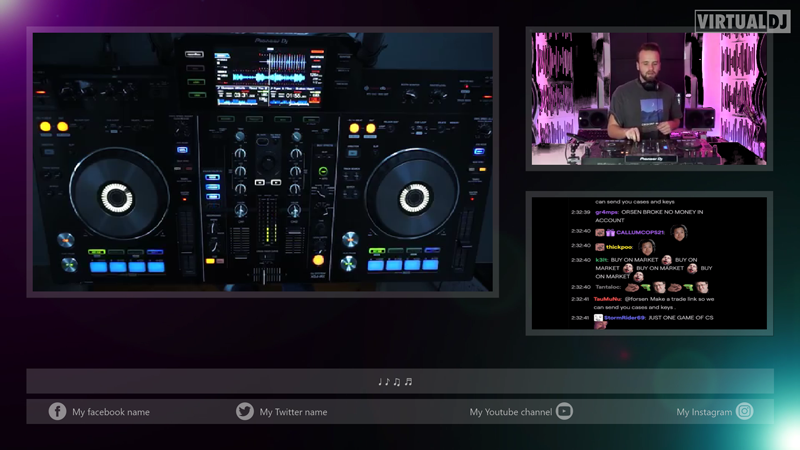Viewport: 800px width, 450px height.
Task: Click username TauMuNu in the chat
Action: click(607, 298)
